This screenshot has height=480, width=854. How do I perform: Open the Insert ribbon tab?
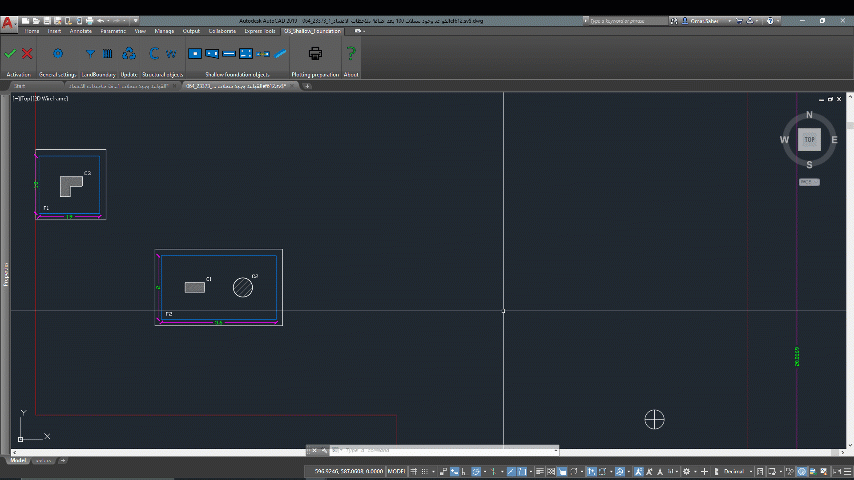54,31
